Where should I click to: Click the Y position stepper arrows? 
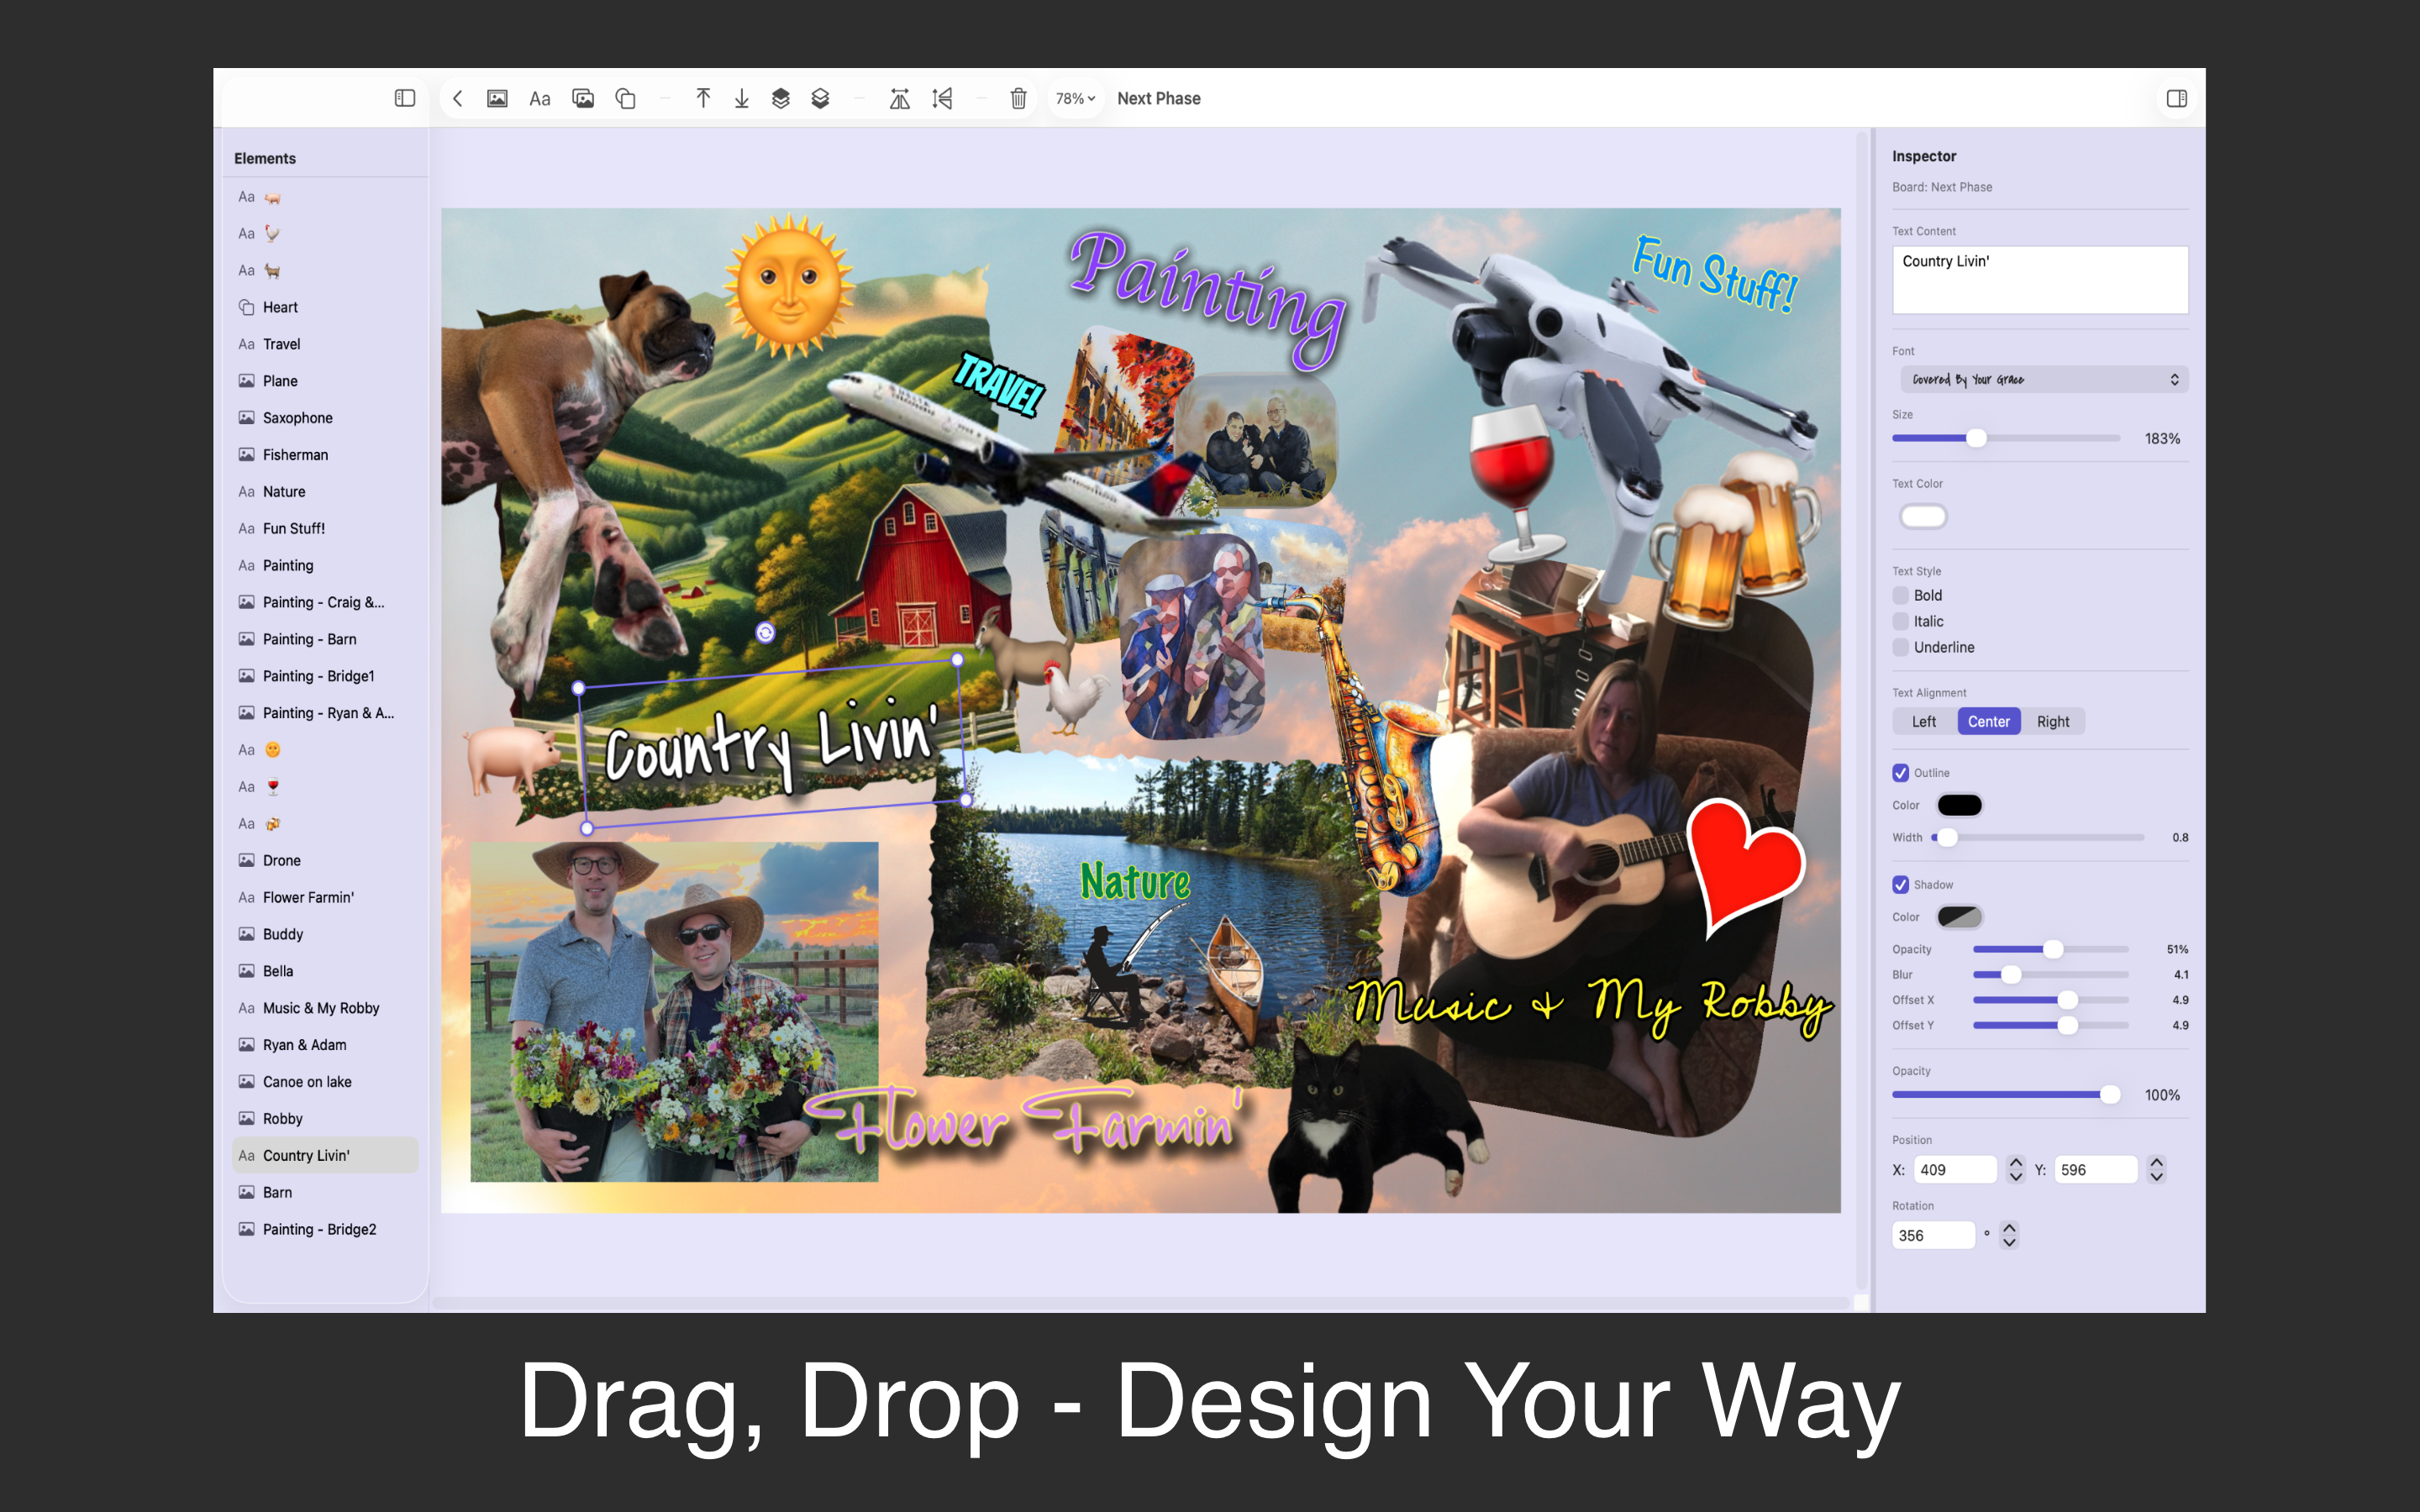point(2156,1169)
